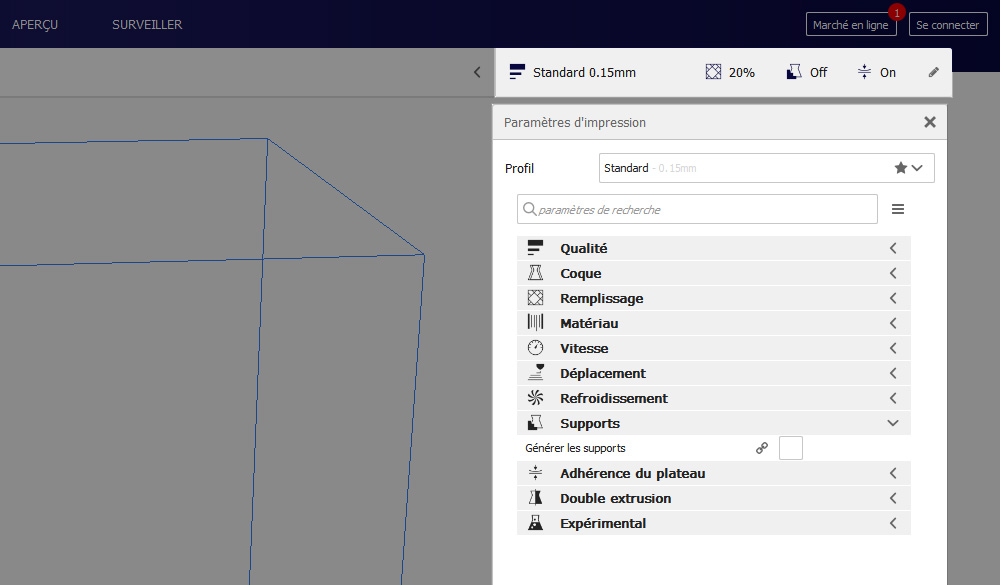The image size is (1000, 585).
Task: Collapse the panel with the left arrow
Action: 477,72
